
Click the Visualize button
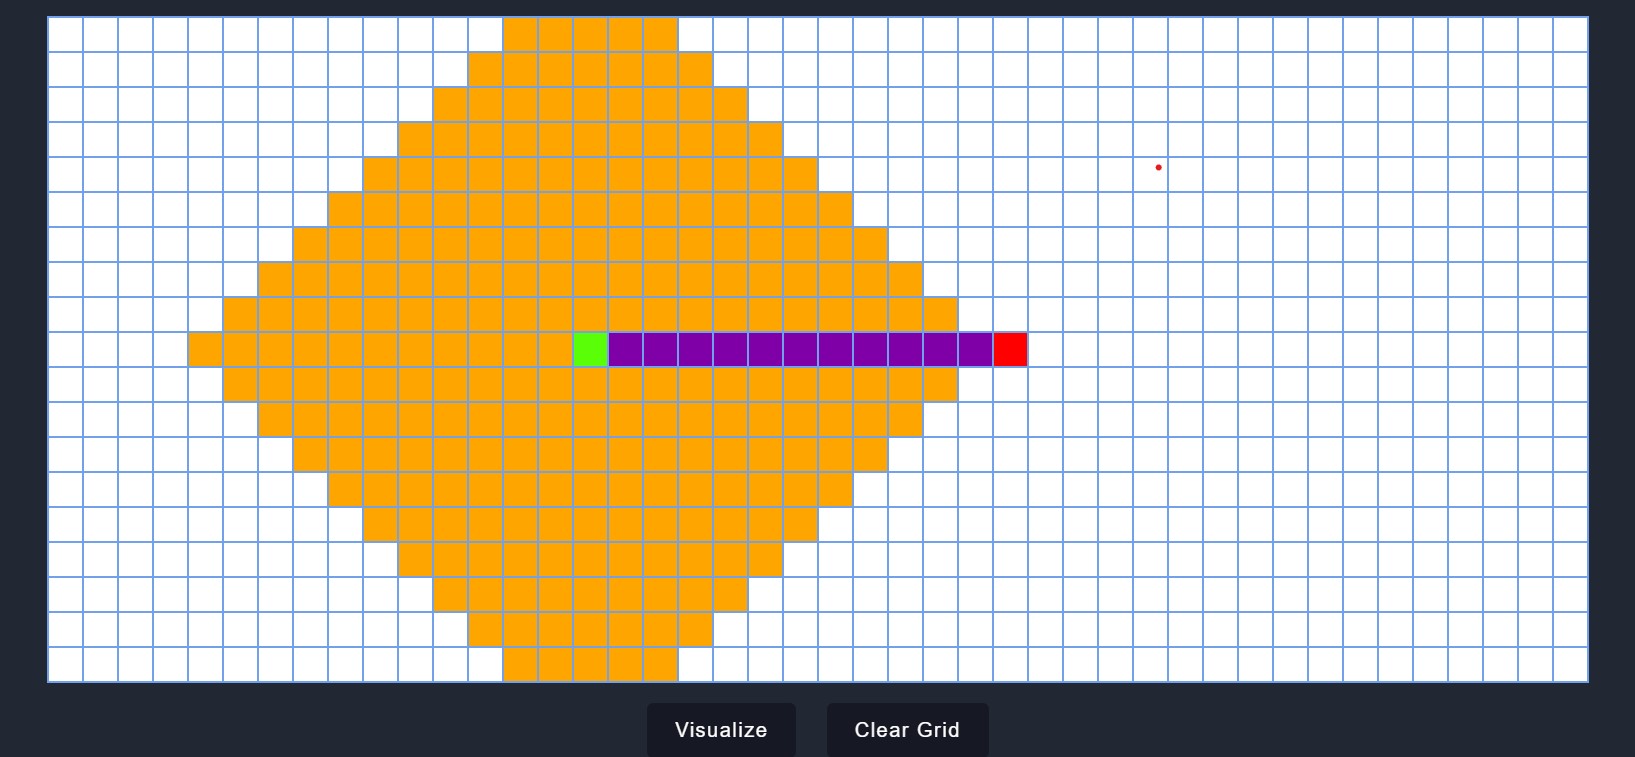click(x=721, y=730)
